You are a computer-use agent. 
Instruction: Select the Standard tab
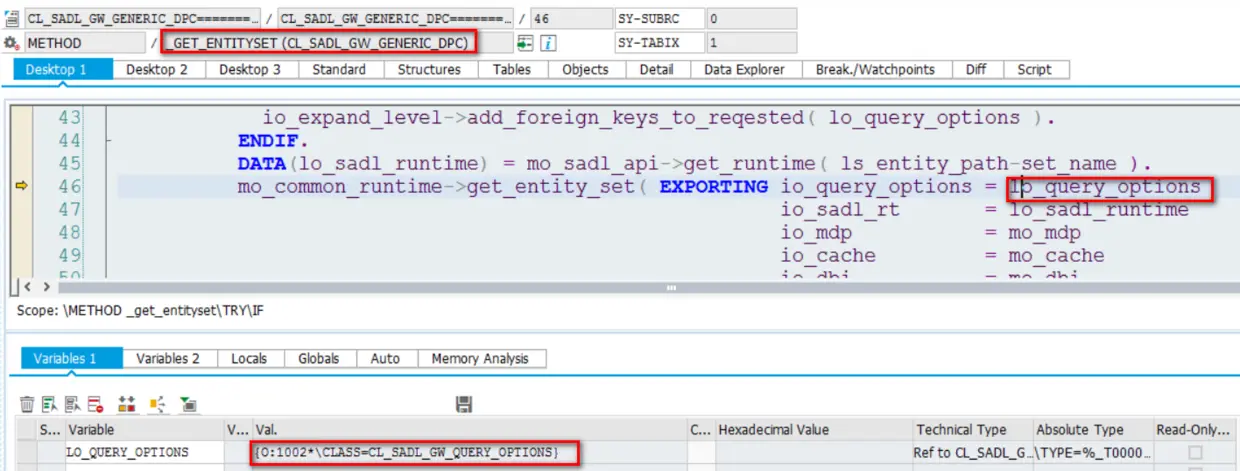(x=339, y=69)
